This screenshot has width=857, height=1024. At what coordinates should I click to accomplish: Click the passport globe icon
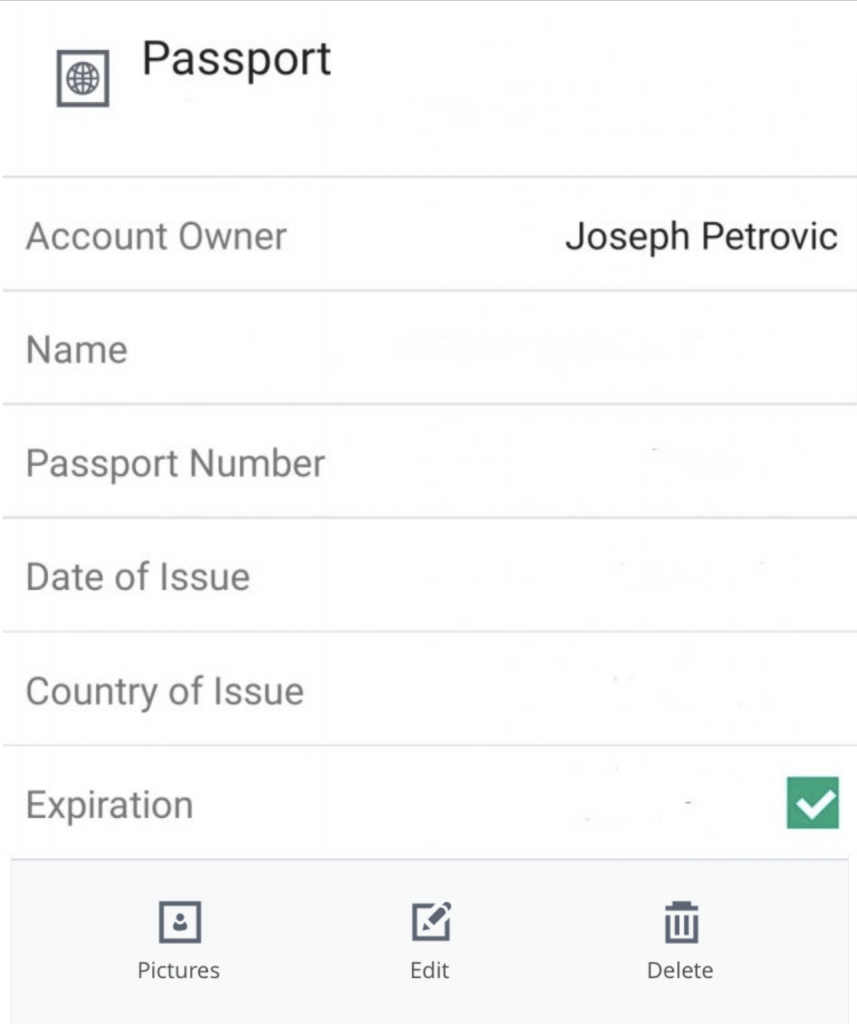[82, 78]
